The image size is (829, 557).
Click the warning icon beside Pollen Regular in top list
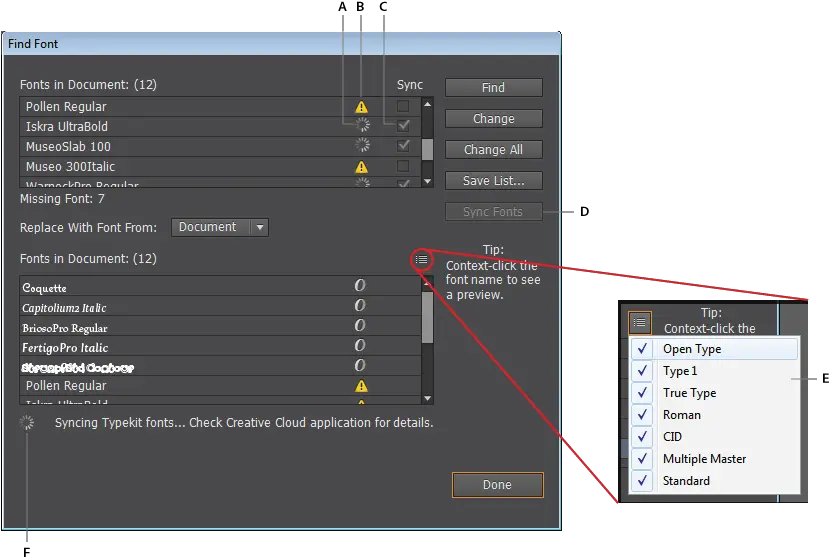click(x=361, y=107)
